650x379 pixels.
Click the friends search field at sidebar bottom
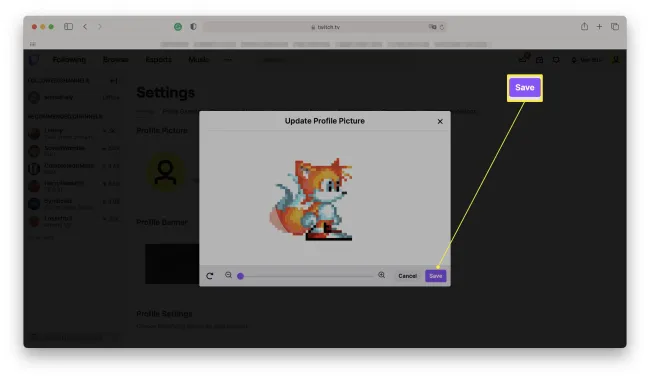pos(75,338)
